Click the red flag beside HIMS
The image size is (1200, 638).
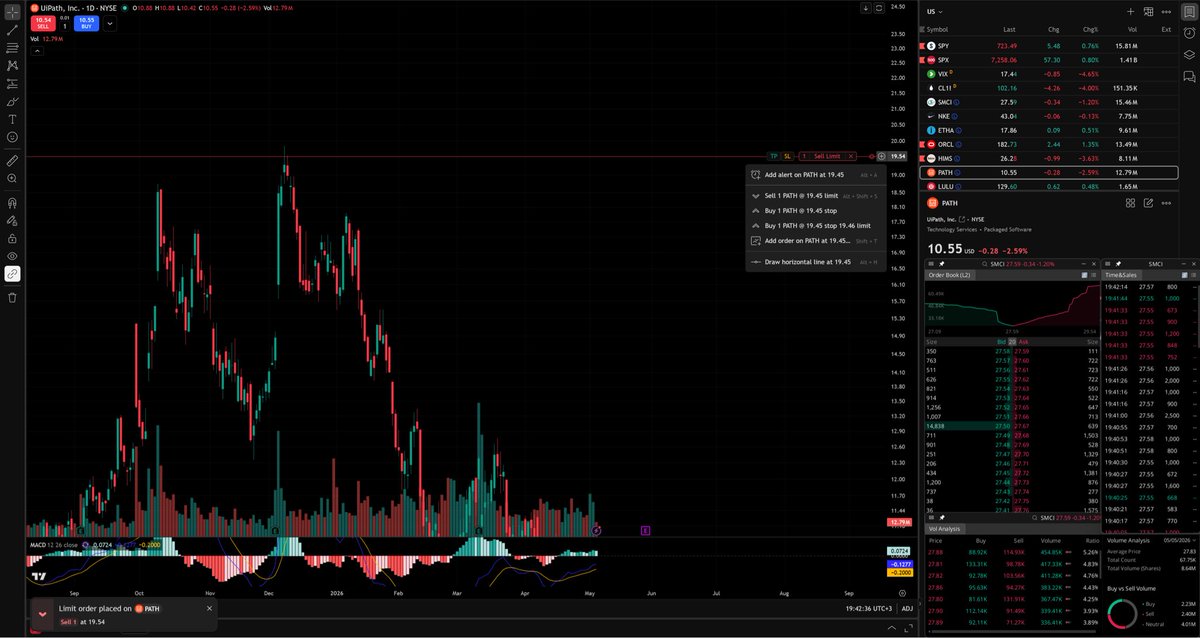[921, 158]
